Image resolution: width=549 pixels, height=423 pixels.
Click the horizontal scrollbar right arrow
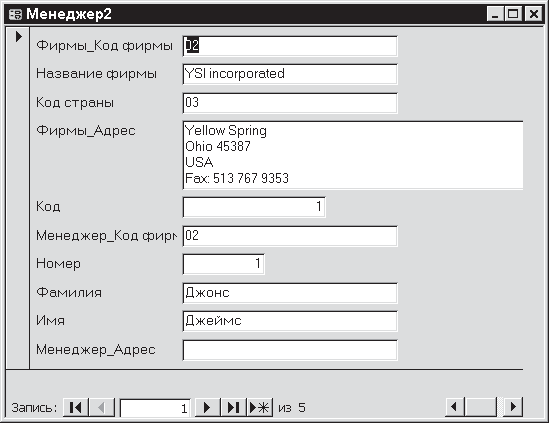513,407
